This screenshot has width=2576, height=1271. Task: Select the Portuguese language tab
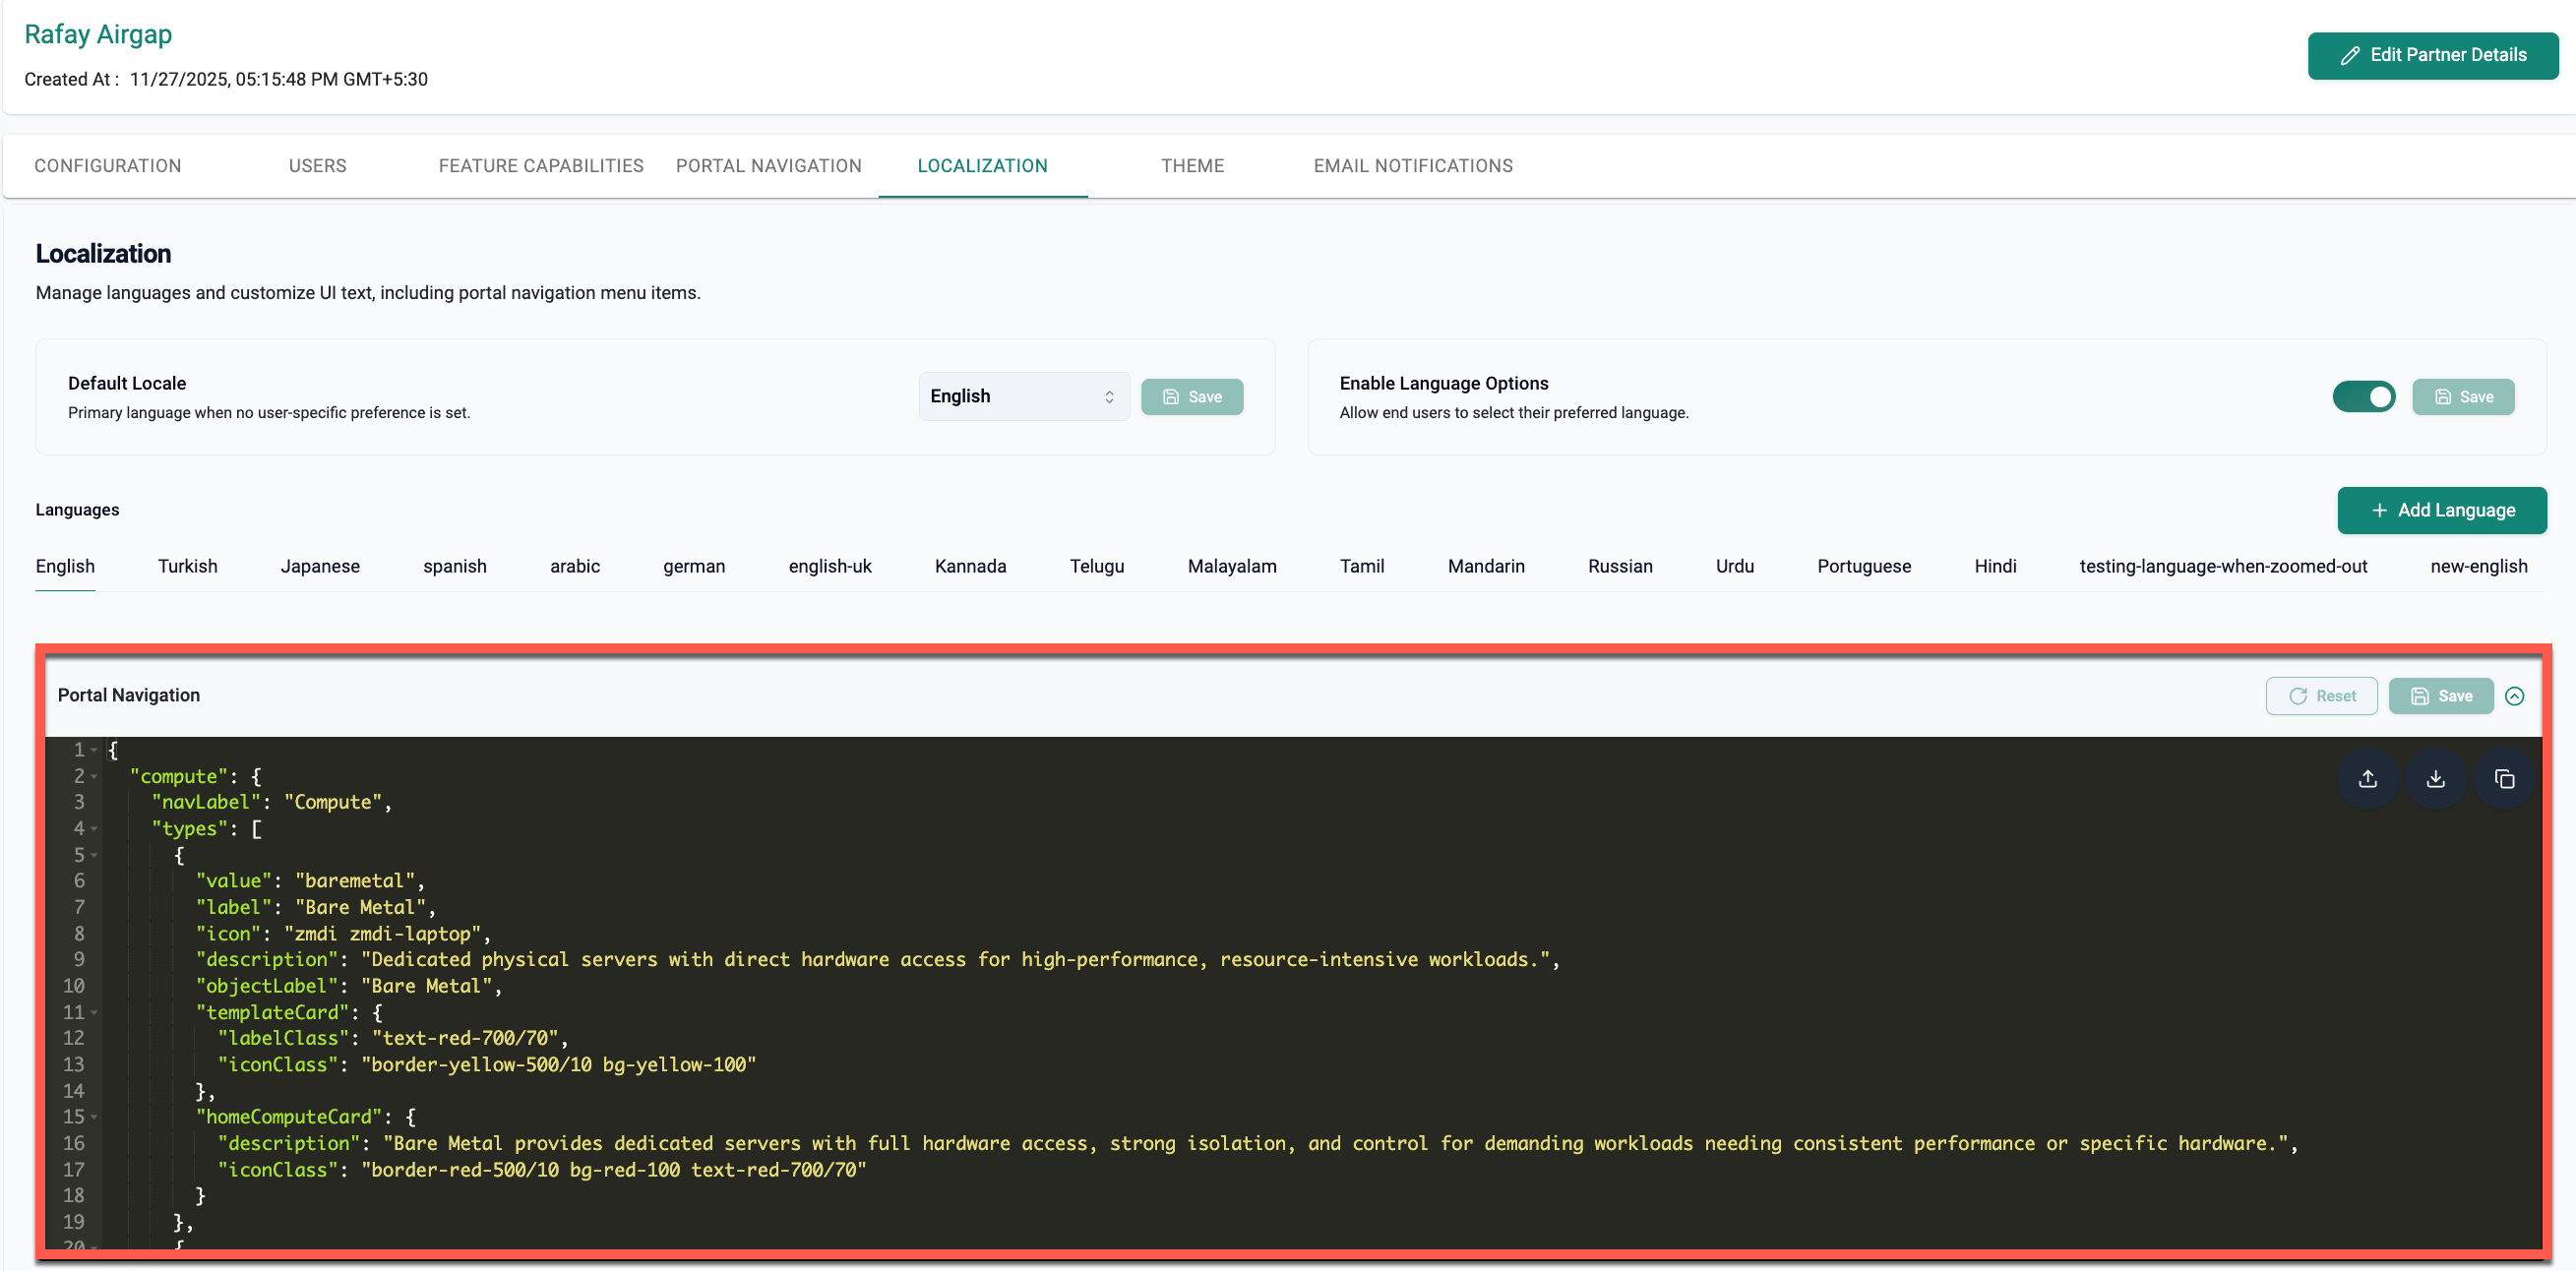(x=1863, y=566)
